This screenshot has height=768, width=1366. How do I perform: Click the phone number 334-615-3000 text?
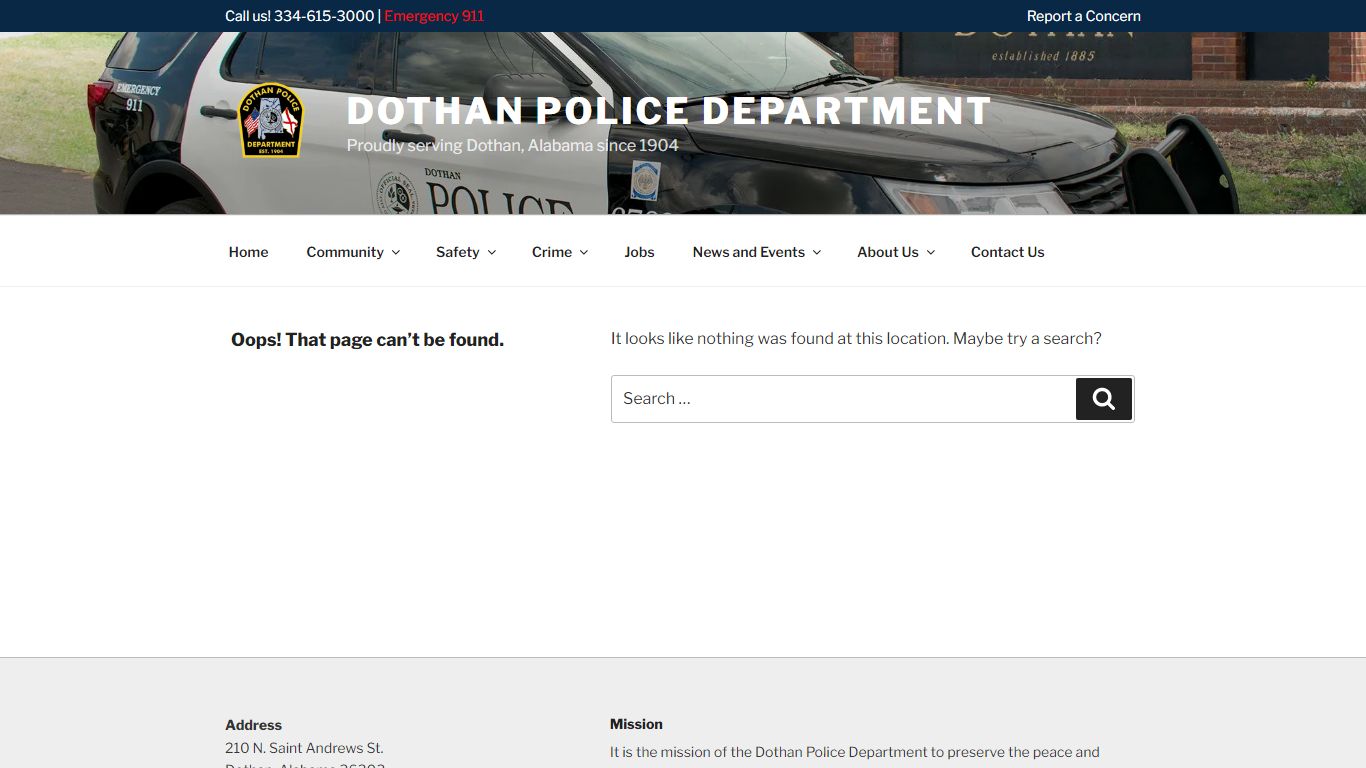tap(324, 16)
